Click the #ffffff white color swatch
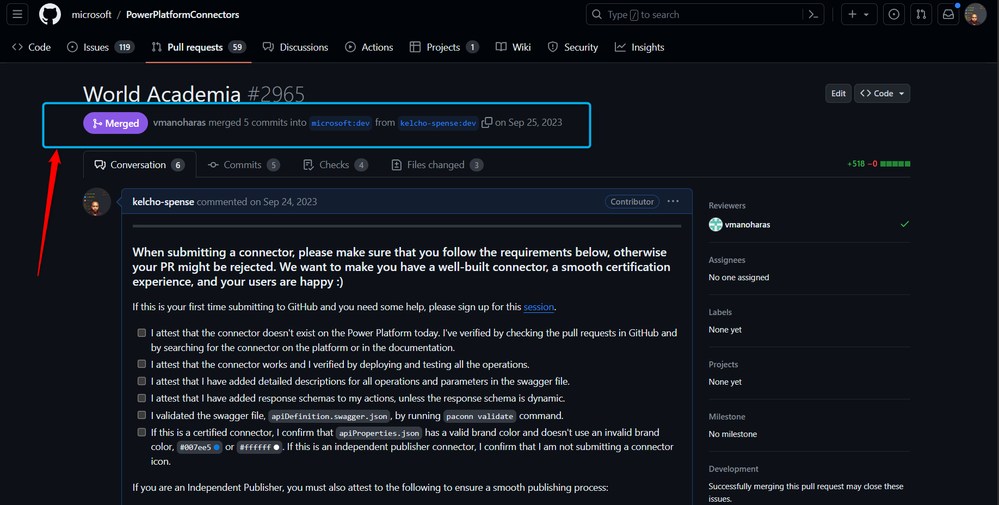The image size is (999, 505). click(x=276, y=447)
